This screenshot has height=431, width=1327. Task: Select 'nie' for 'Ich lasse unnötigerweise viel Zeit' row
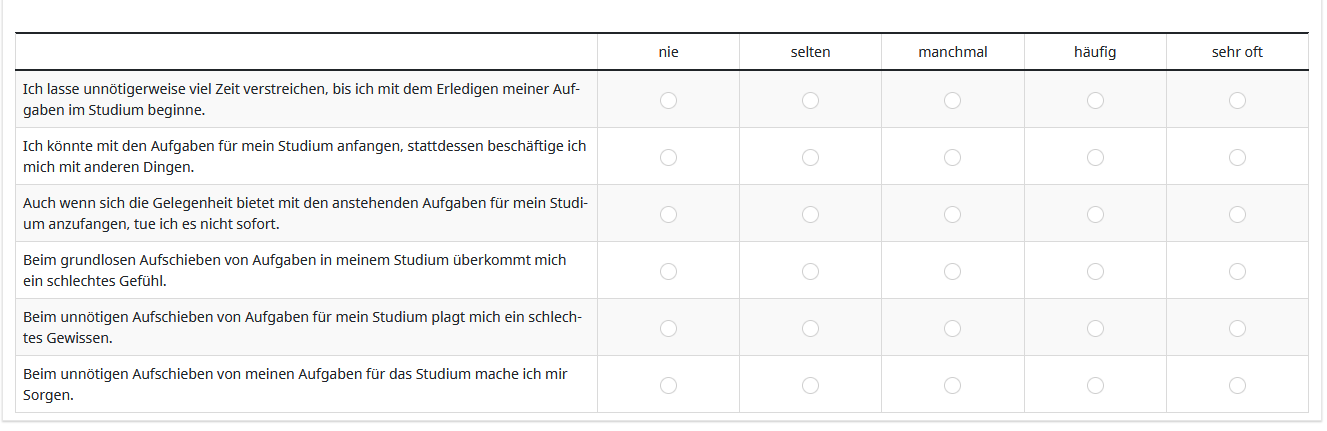pos(668,100)
